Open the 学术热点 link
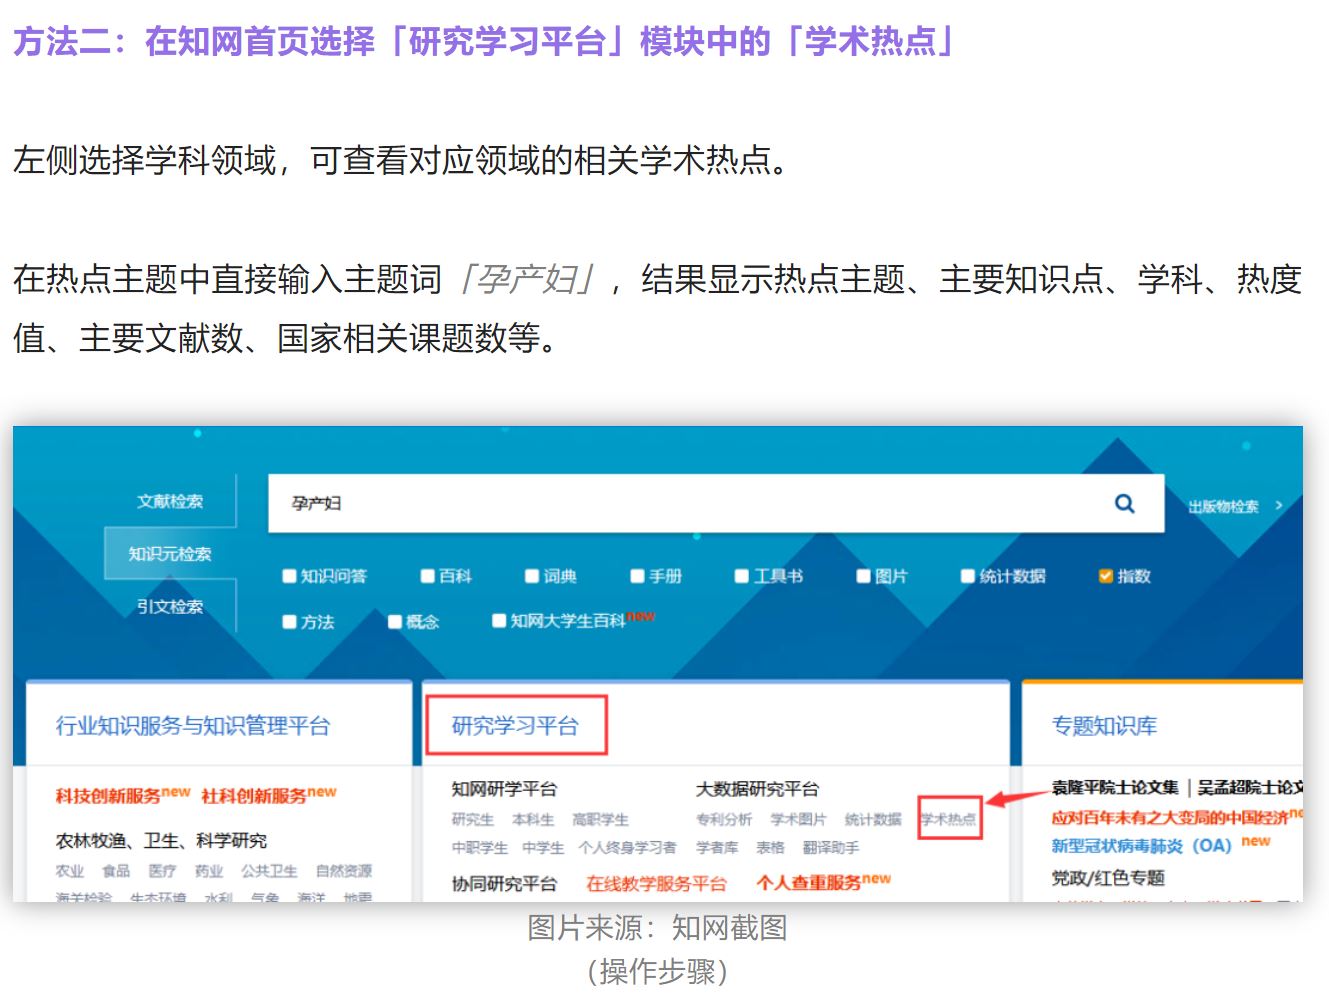 point(948,820)
